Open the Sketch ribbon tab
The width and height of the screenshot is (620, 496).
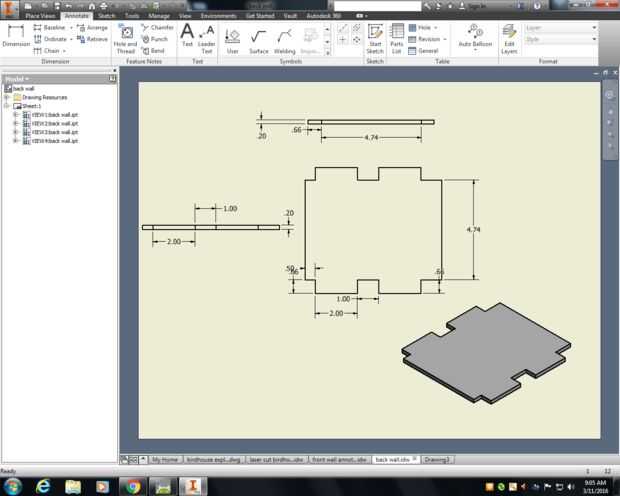coord(106,16)
